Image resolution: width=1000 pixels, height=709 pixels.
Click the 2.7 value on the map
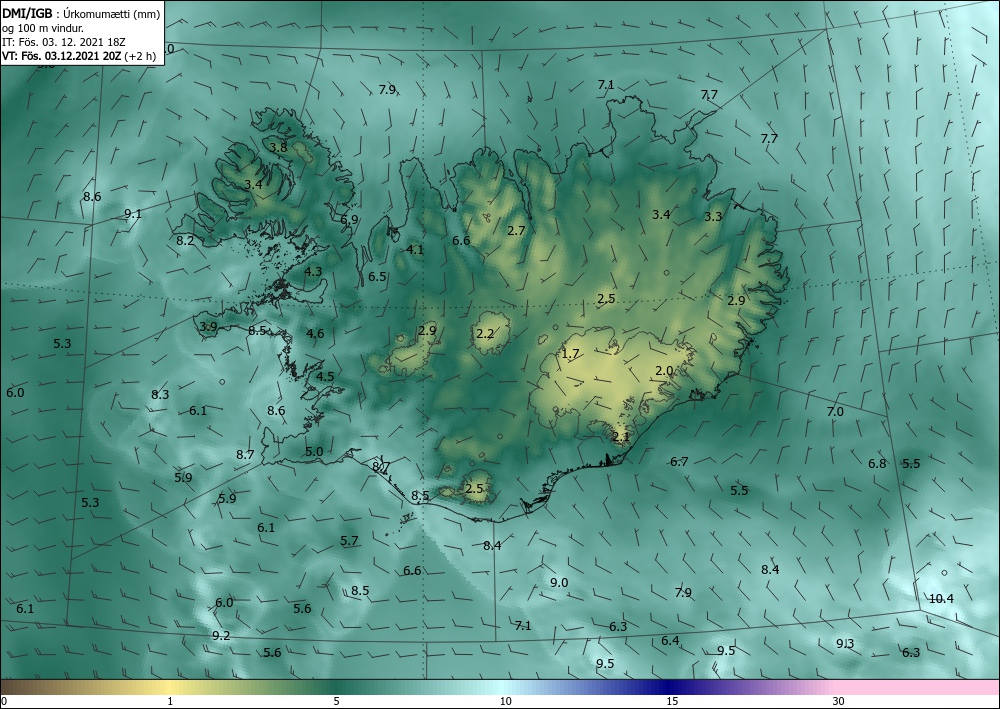[x=516, y=230]
